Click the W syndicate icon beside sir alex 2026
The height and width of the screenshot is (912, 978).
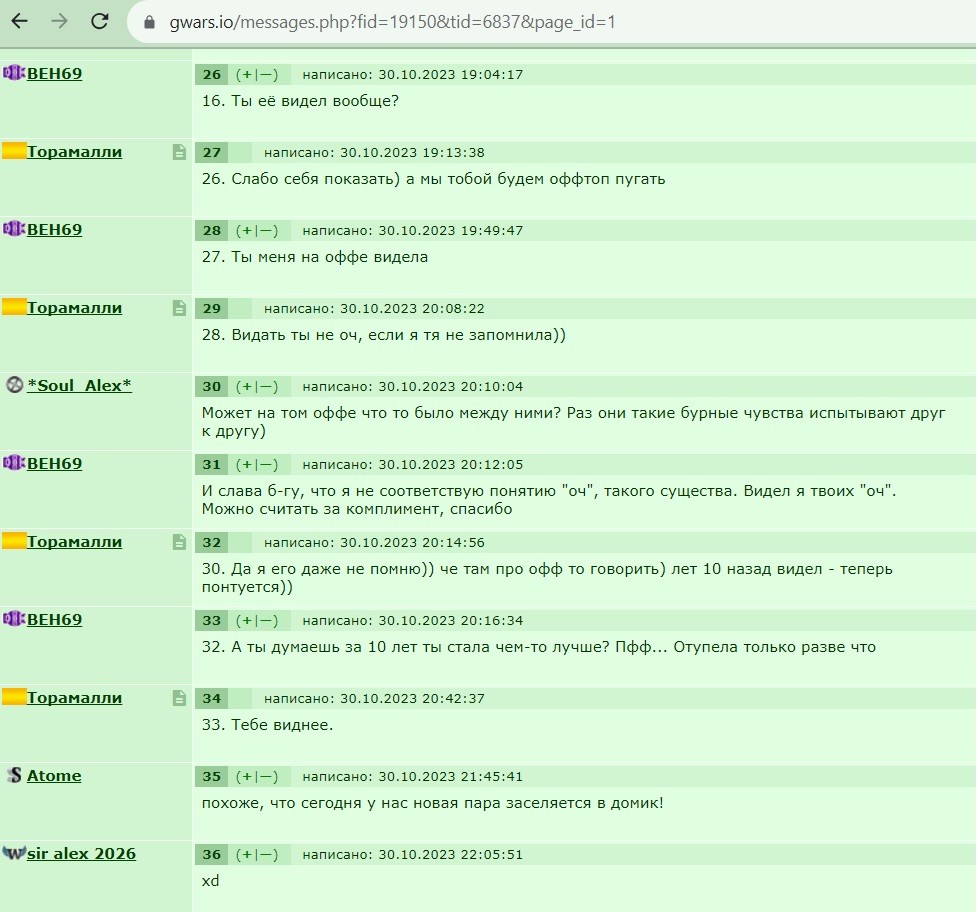click(14, 853)
